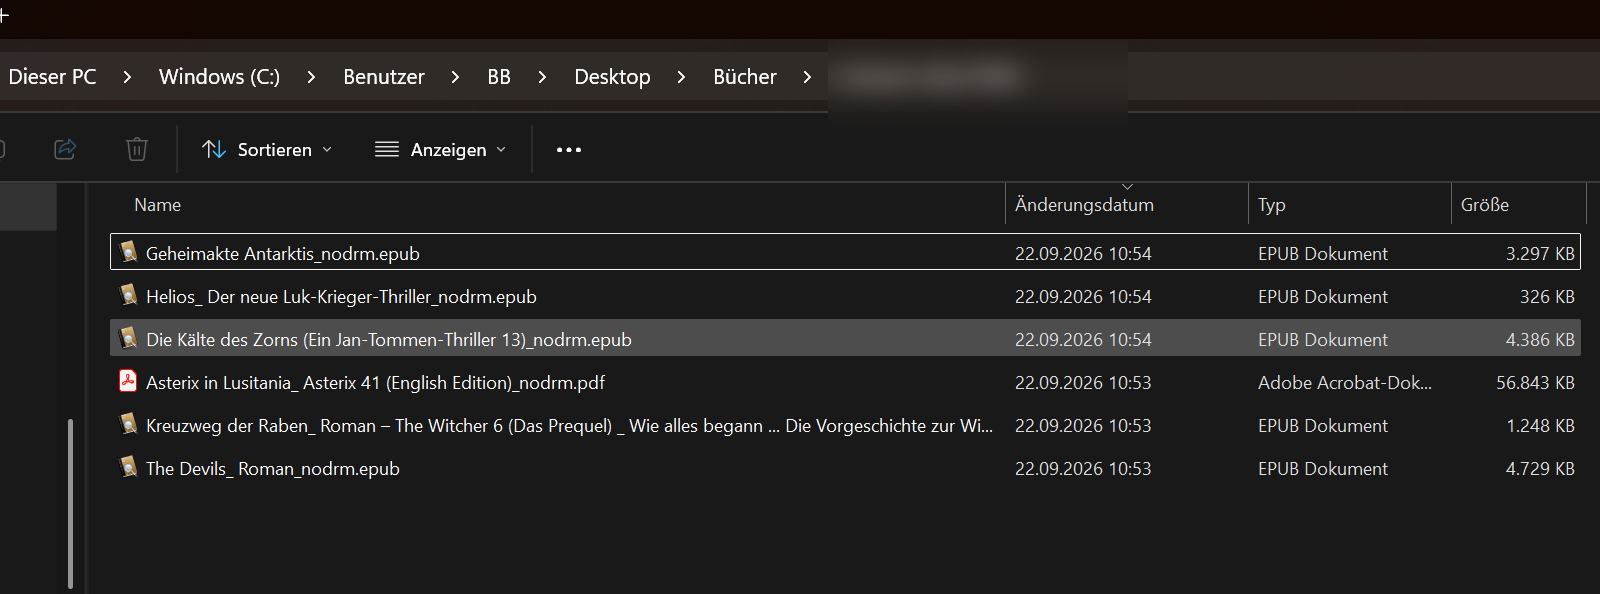This screenshot has width=1600, height=594.
Task: Click the Geheimakte Antarktis EPUB file icon
Action: coord(128,252)
